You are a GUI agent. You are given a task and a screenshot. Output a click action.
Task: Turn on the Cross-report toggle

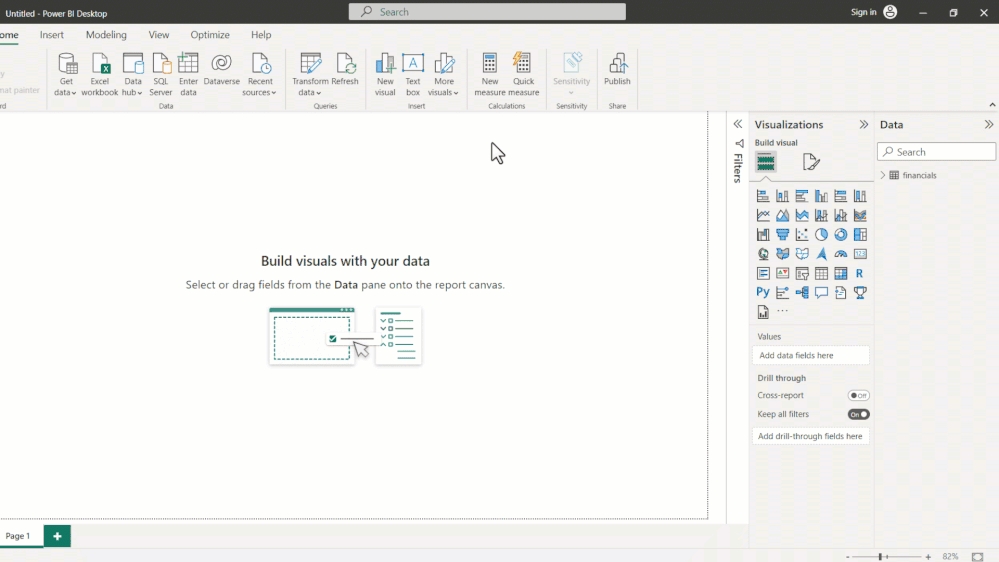858,395
